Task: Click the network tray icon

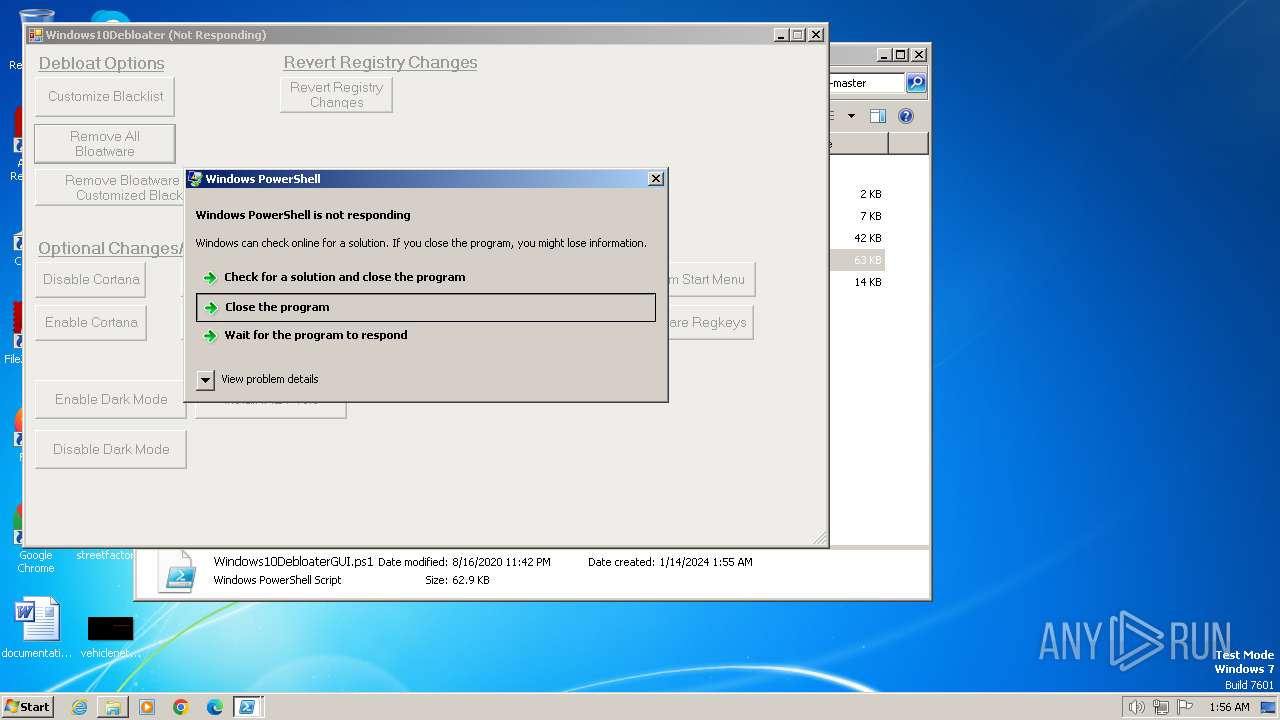Action: coord(1161,707)
